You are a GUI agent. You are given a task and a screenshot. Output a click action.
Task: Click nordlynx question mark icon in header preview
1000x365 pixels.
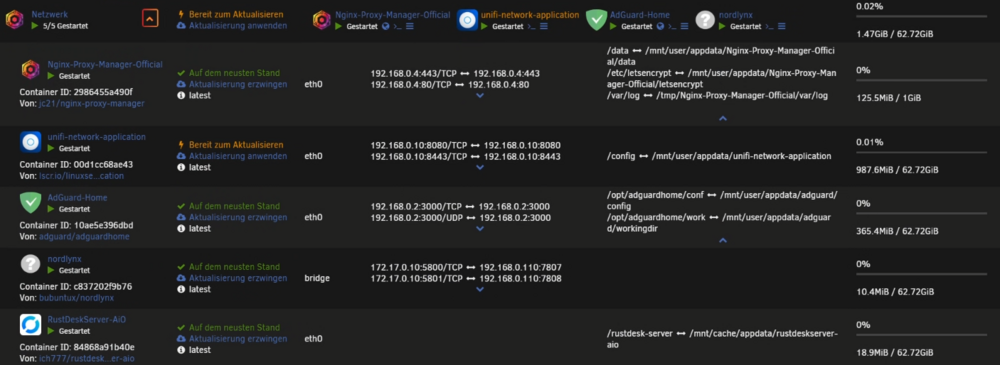(x=705, y=20)
